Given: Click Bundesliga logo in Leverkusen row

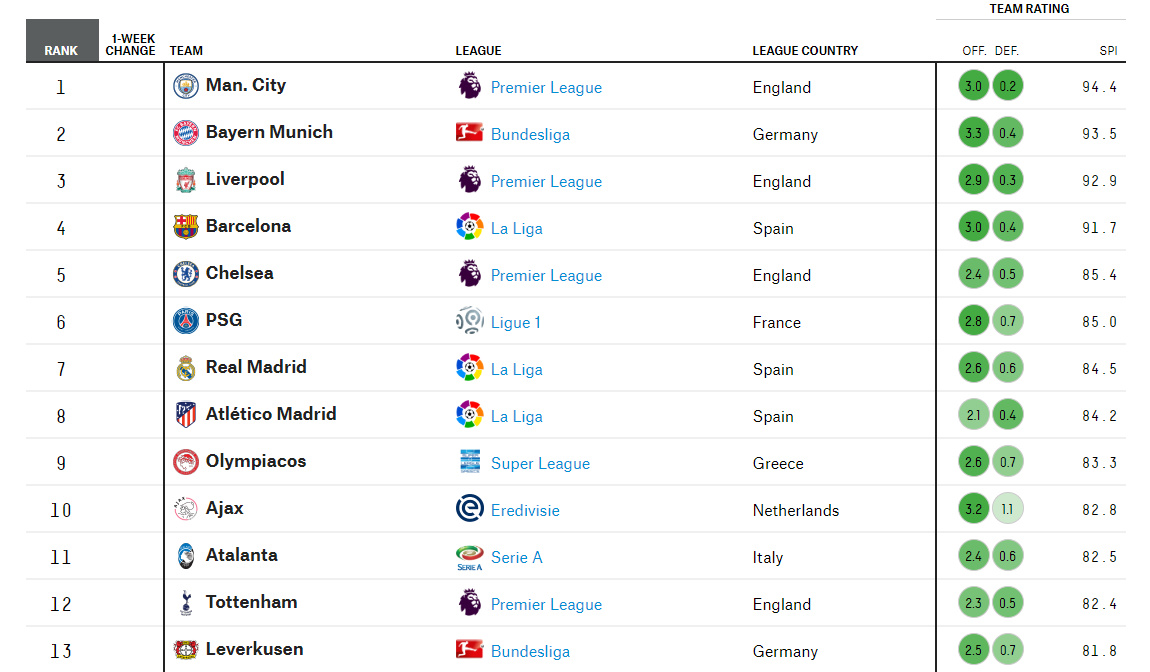Looking at the screenshot, I should click(x=469, y=649).
